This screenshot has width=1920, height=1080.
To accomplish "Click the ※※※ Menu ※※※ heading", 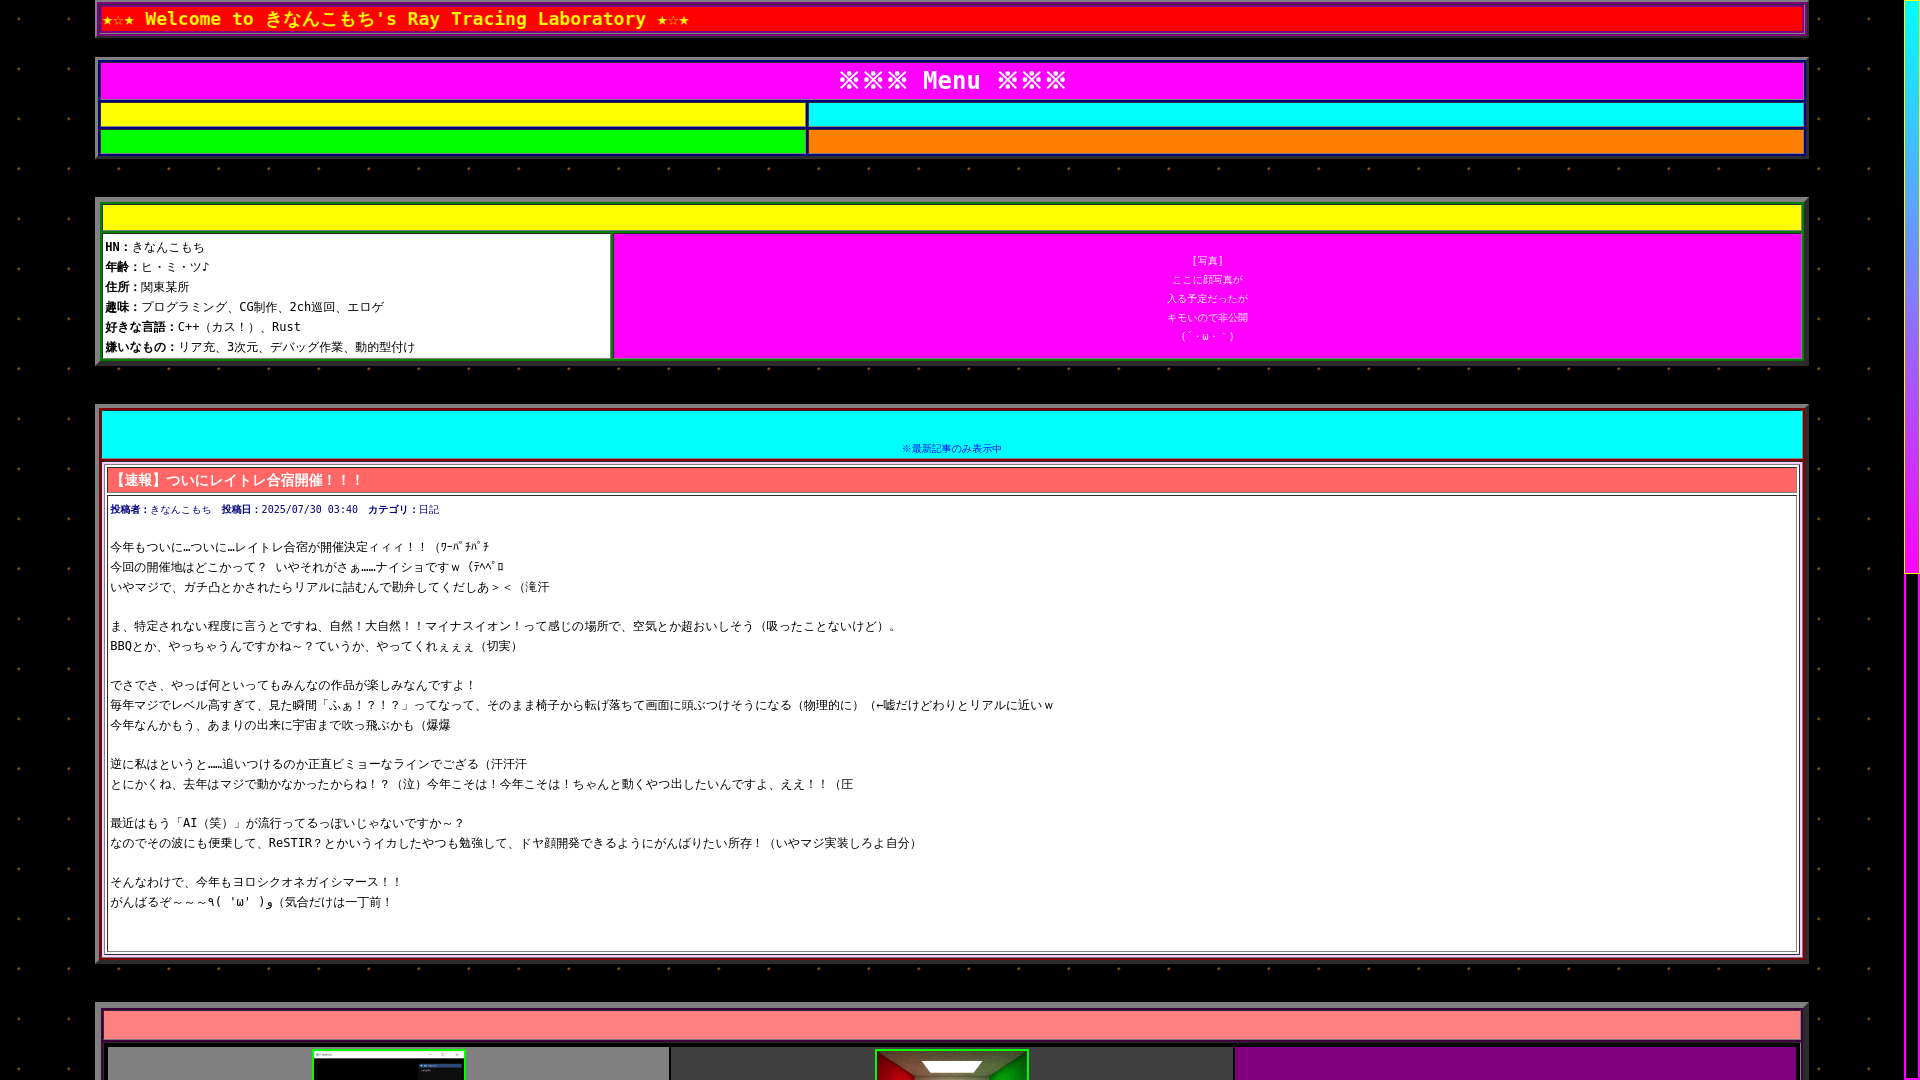I will (x=952, y=81).
